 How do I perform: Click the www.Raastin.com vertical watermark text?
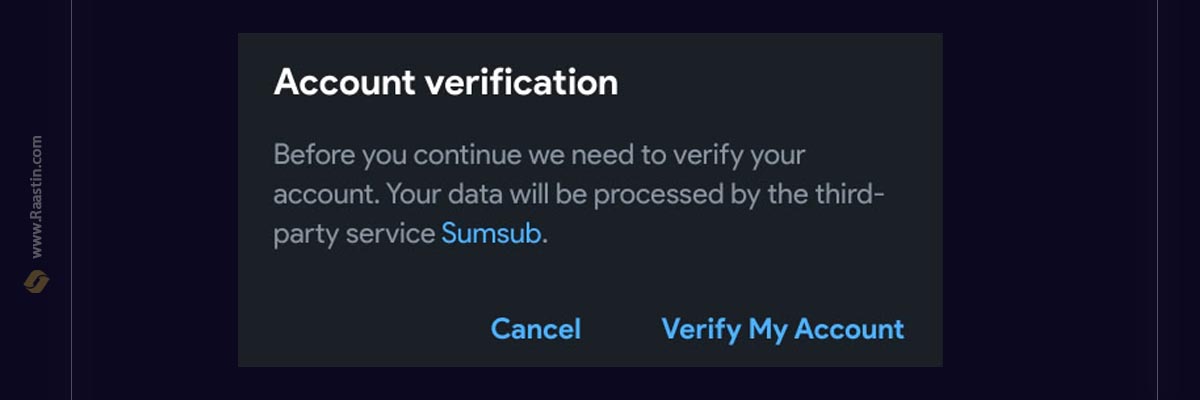pos(37,196)
